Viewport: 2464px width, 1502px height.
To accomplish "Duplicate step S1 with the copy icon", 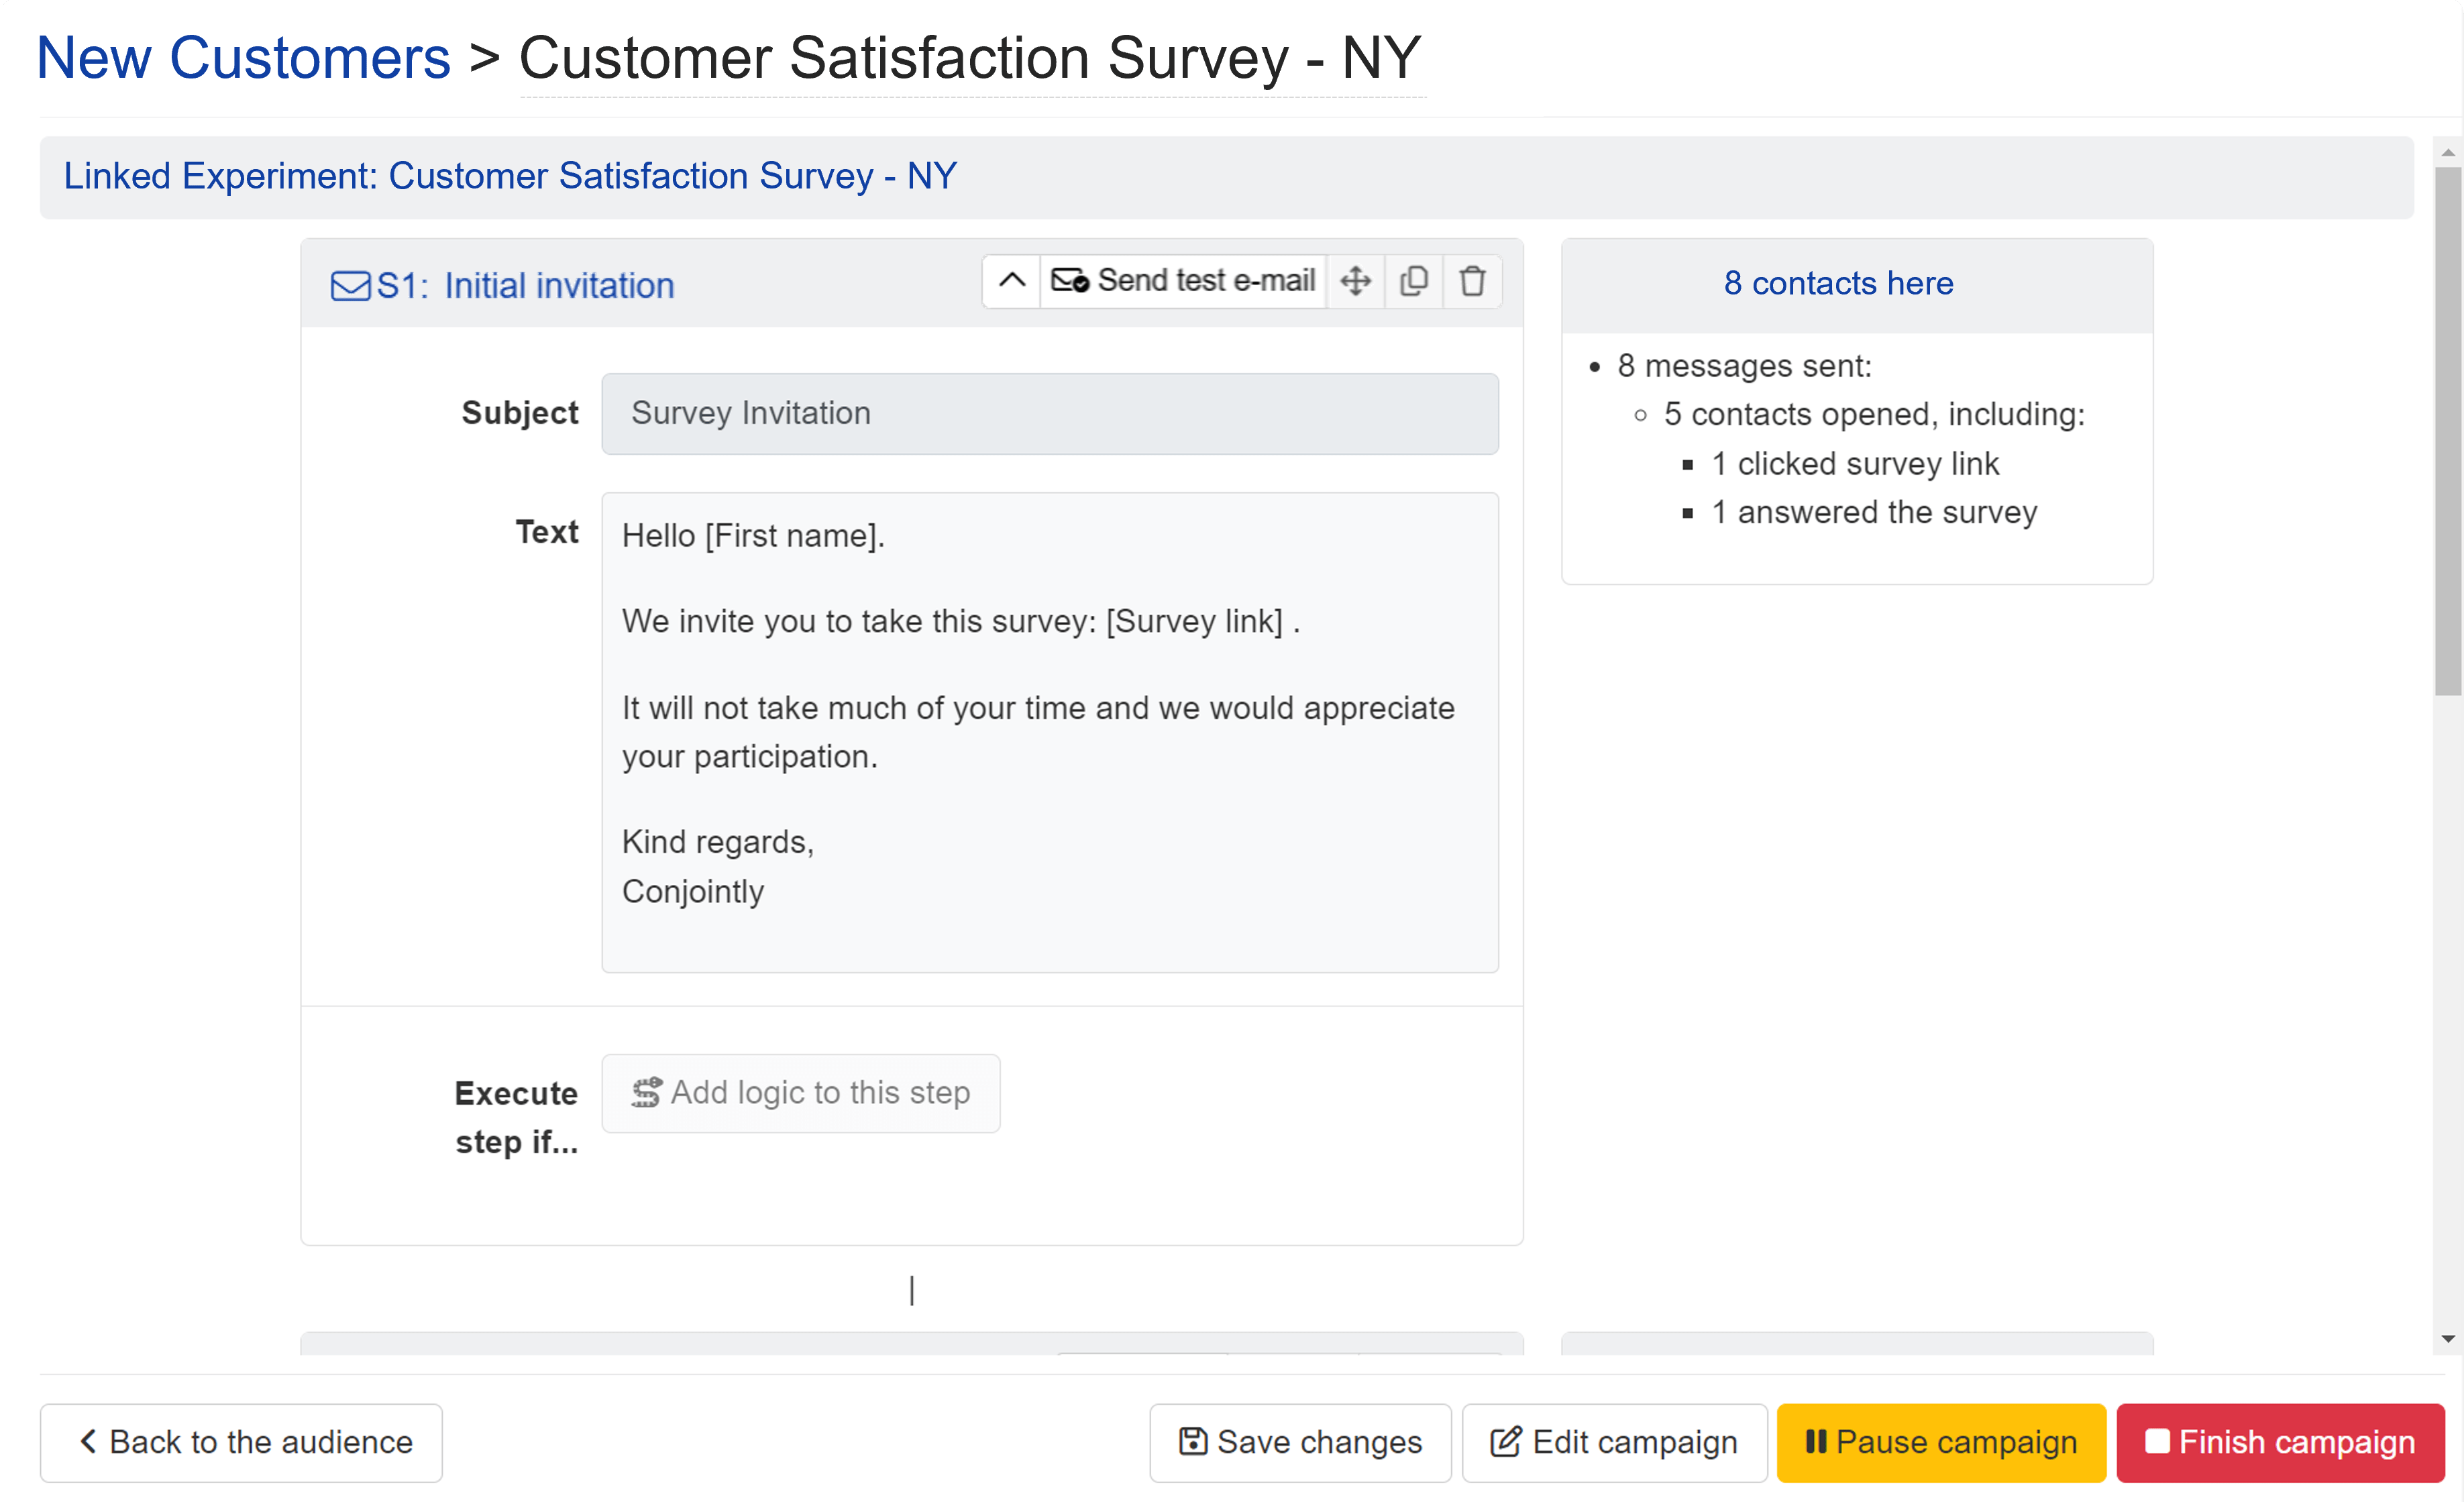I will [x=1413, y=281].
